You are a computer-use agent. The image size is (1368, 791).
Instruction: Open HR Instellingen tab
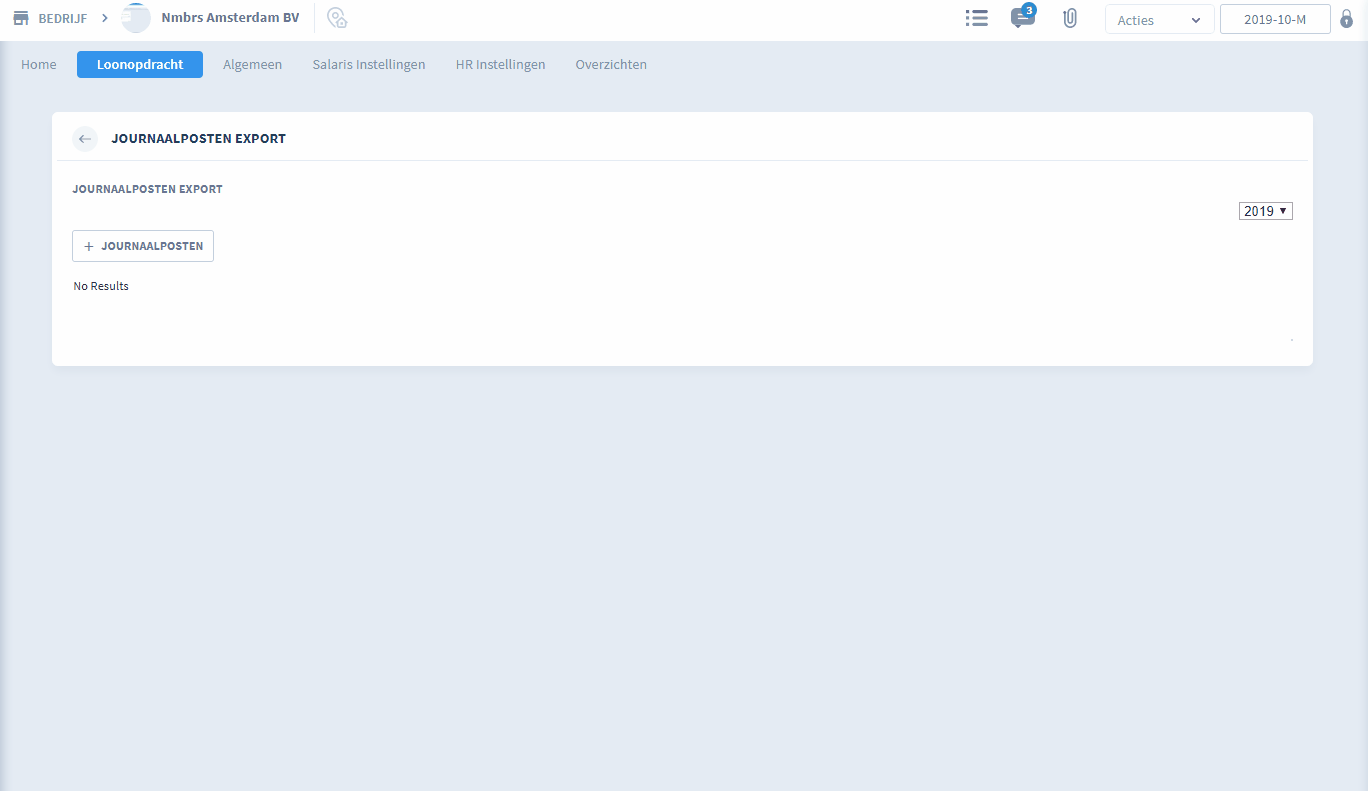coord(500,64)
